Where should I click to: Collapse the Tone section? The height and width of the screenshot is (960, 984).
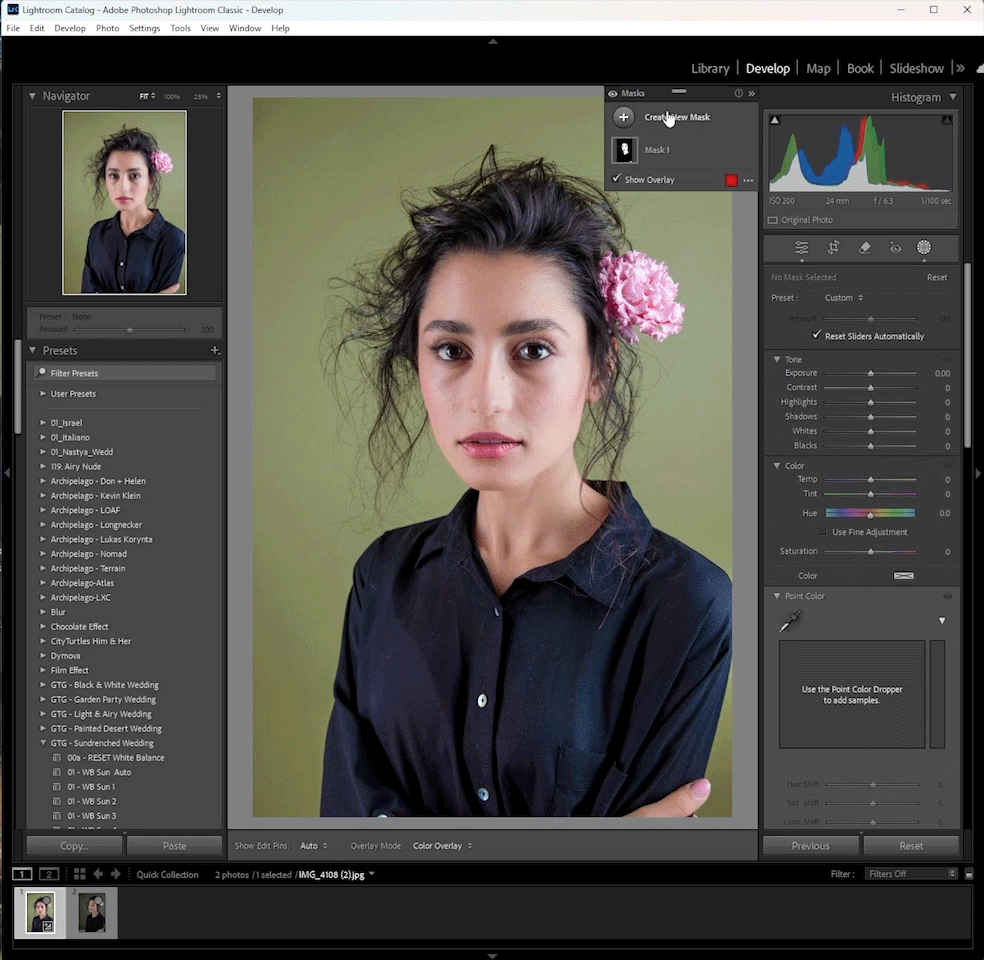pyautogui.click(x=777, y=360)
